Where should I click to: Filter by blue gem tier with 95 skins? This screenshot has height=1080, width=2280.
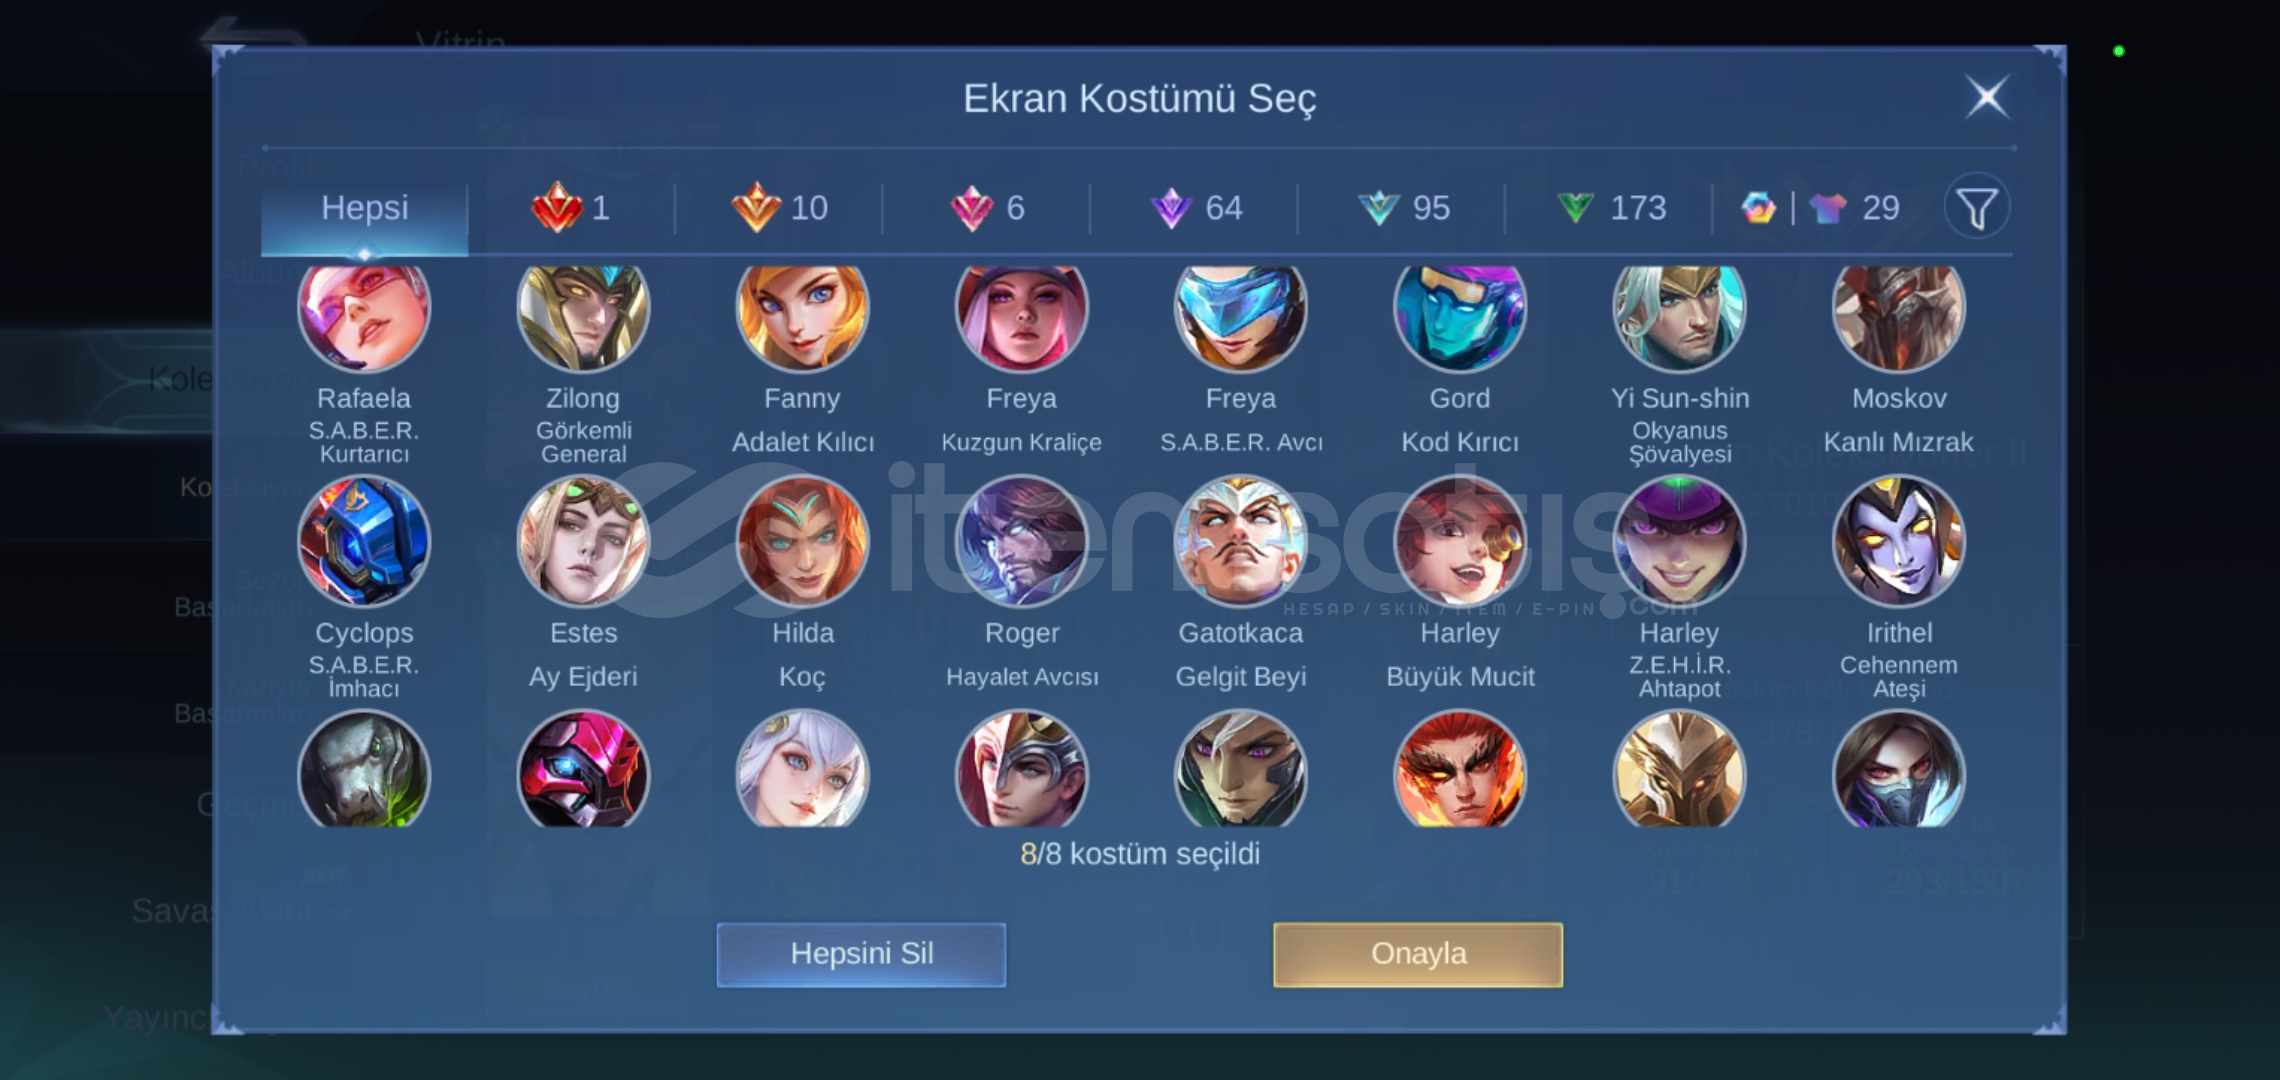[x=1403, y=208]
